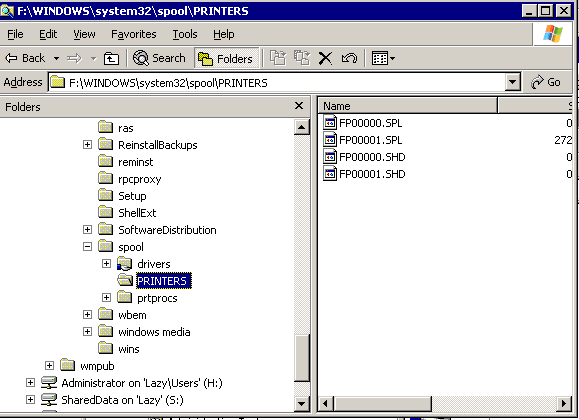Go up one folder level
579x420 pixels.
111,58
